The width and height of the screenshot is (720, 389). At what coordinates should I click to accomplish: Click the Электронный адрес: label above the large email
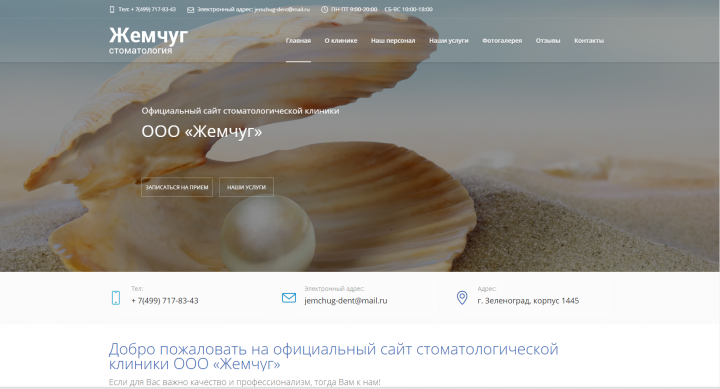coord(334,288)
